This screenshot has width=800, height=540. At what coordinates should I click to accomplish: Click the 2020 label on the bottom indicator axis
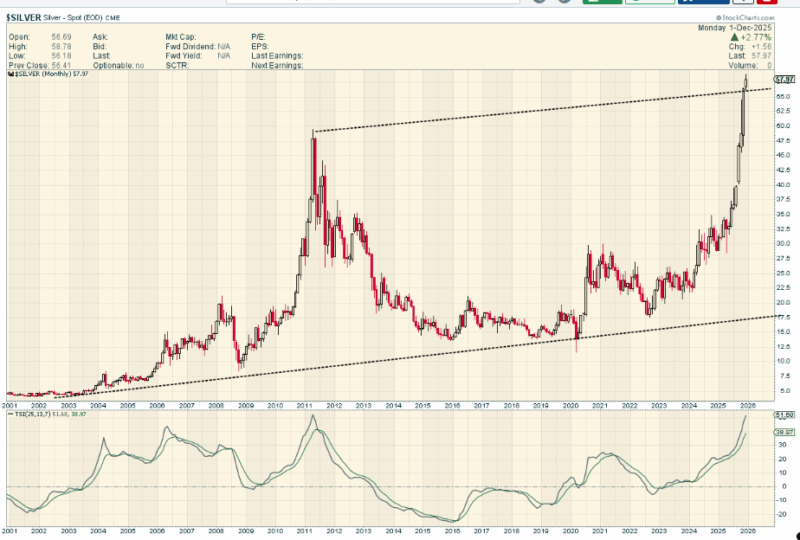(x=569, y=530)
